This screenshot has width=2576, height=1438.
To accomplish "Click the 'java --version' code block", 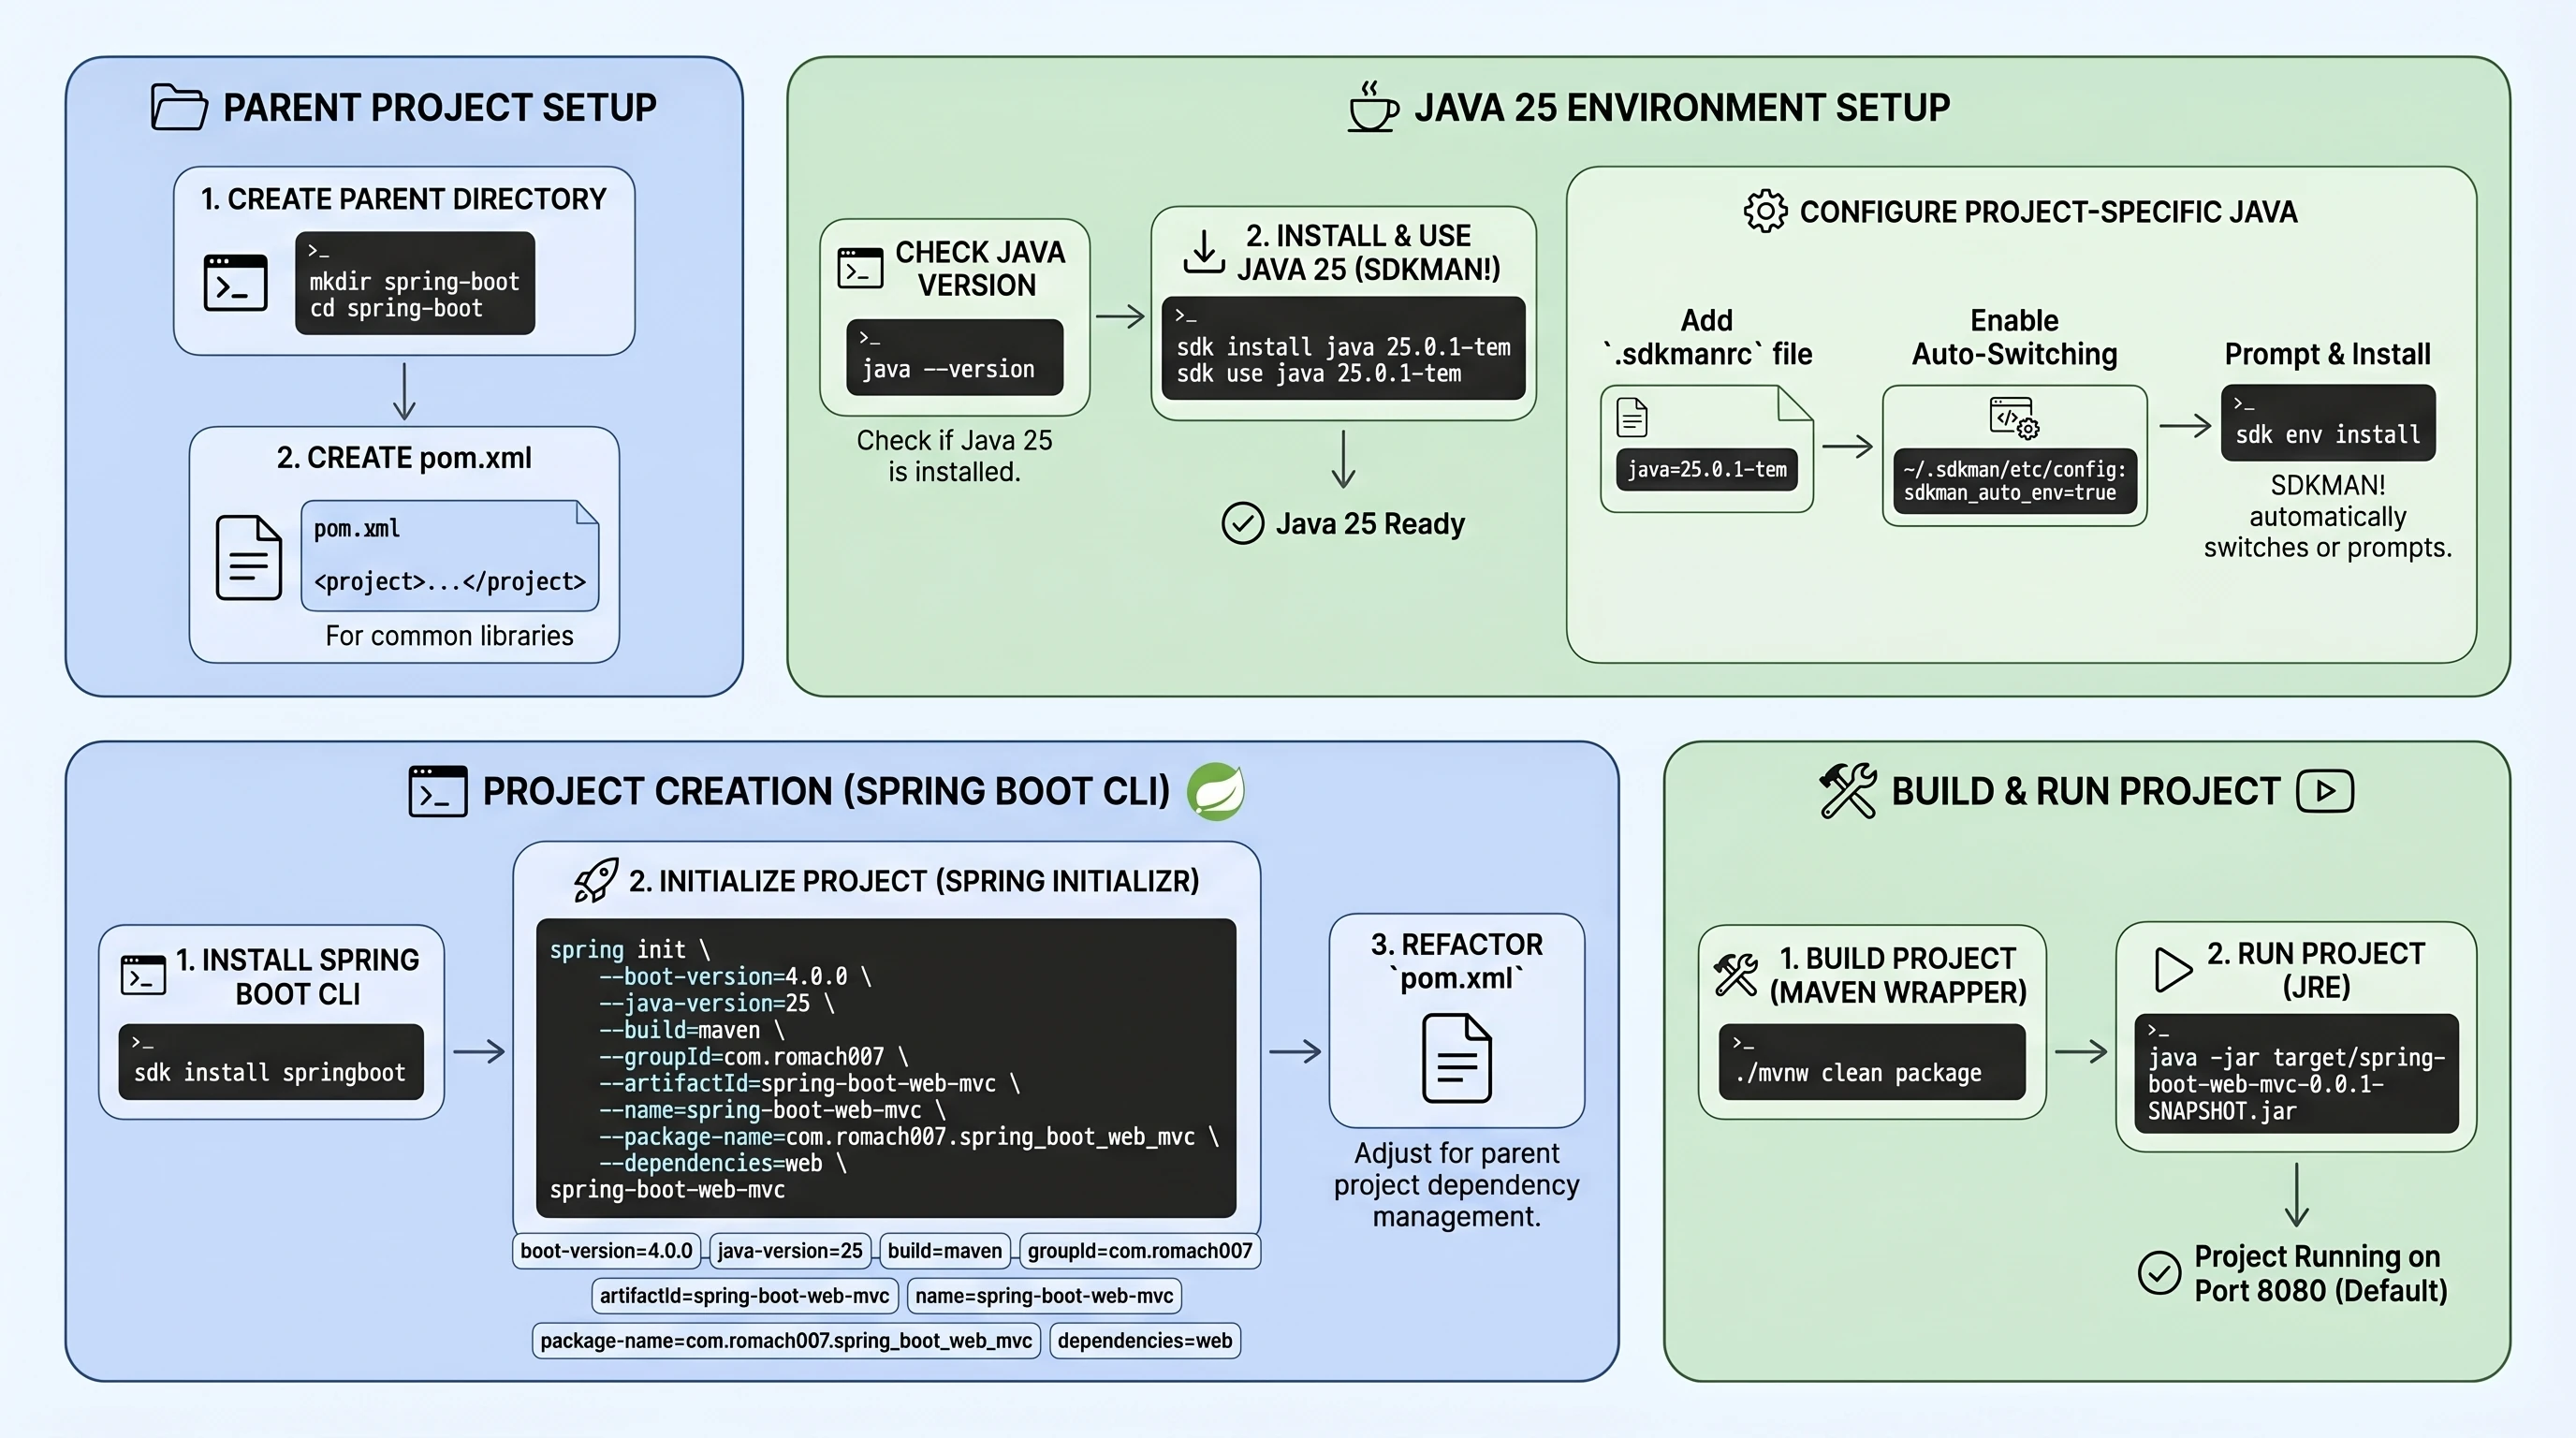I will click(x=954, y=357).
